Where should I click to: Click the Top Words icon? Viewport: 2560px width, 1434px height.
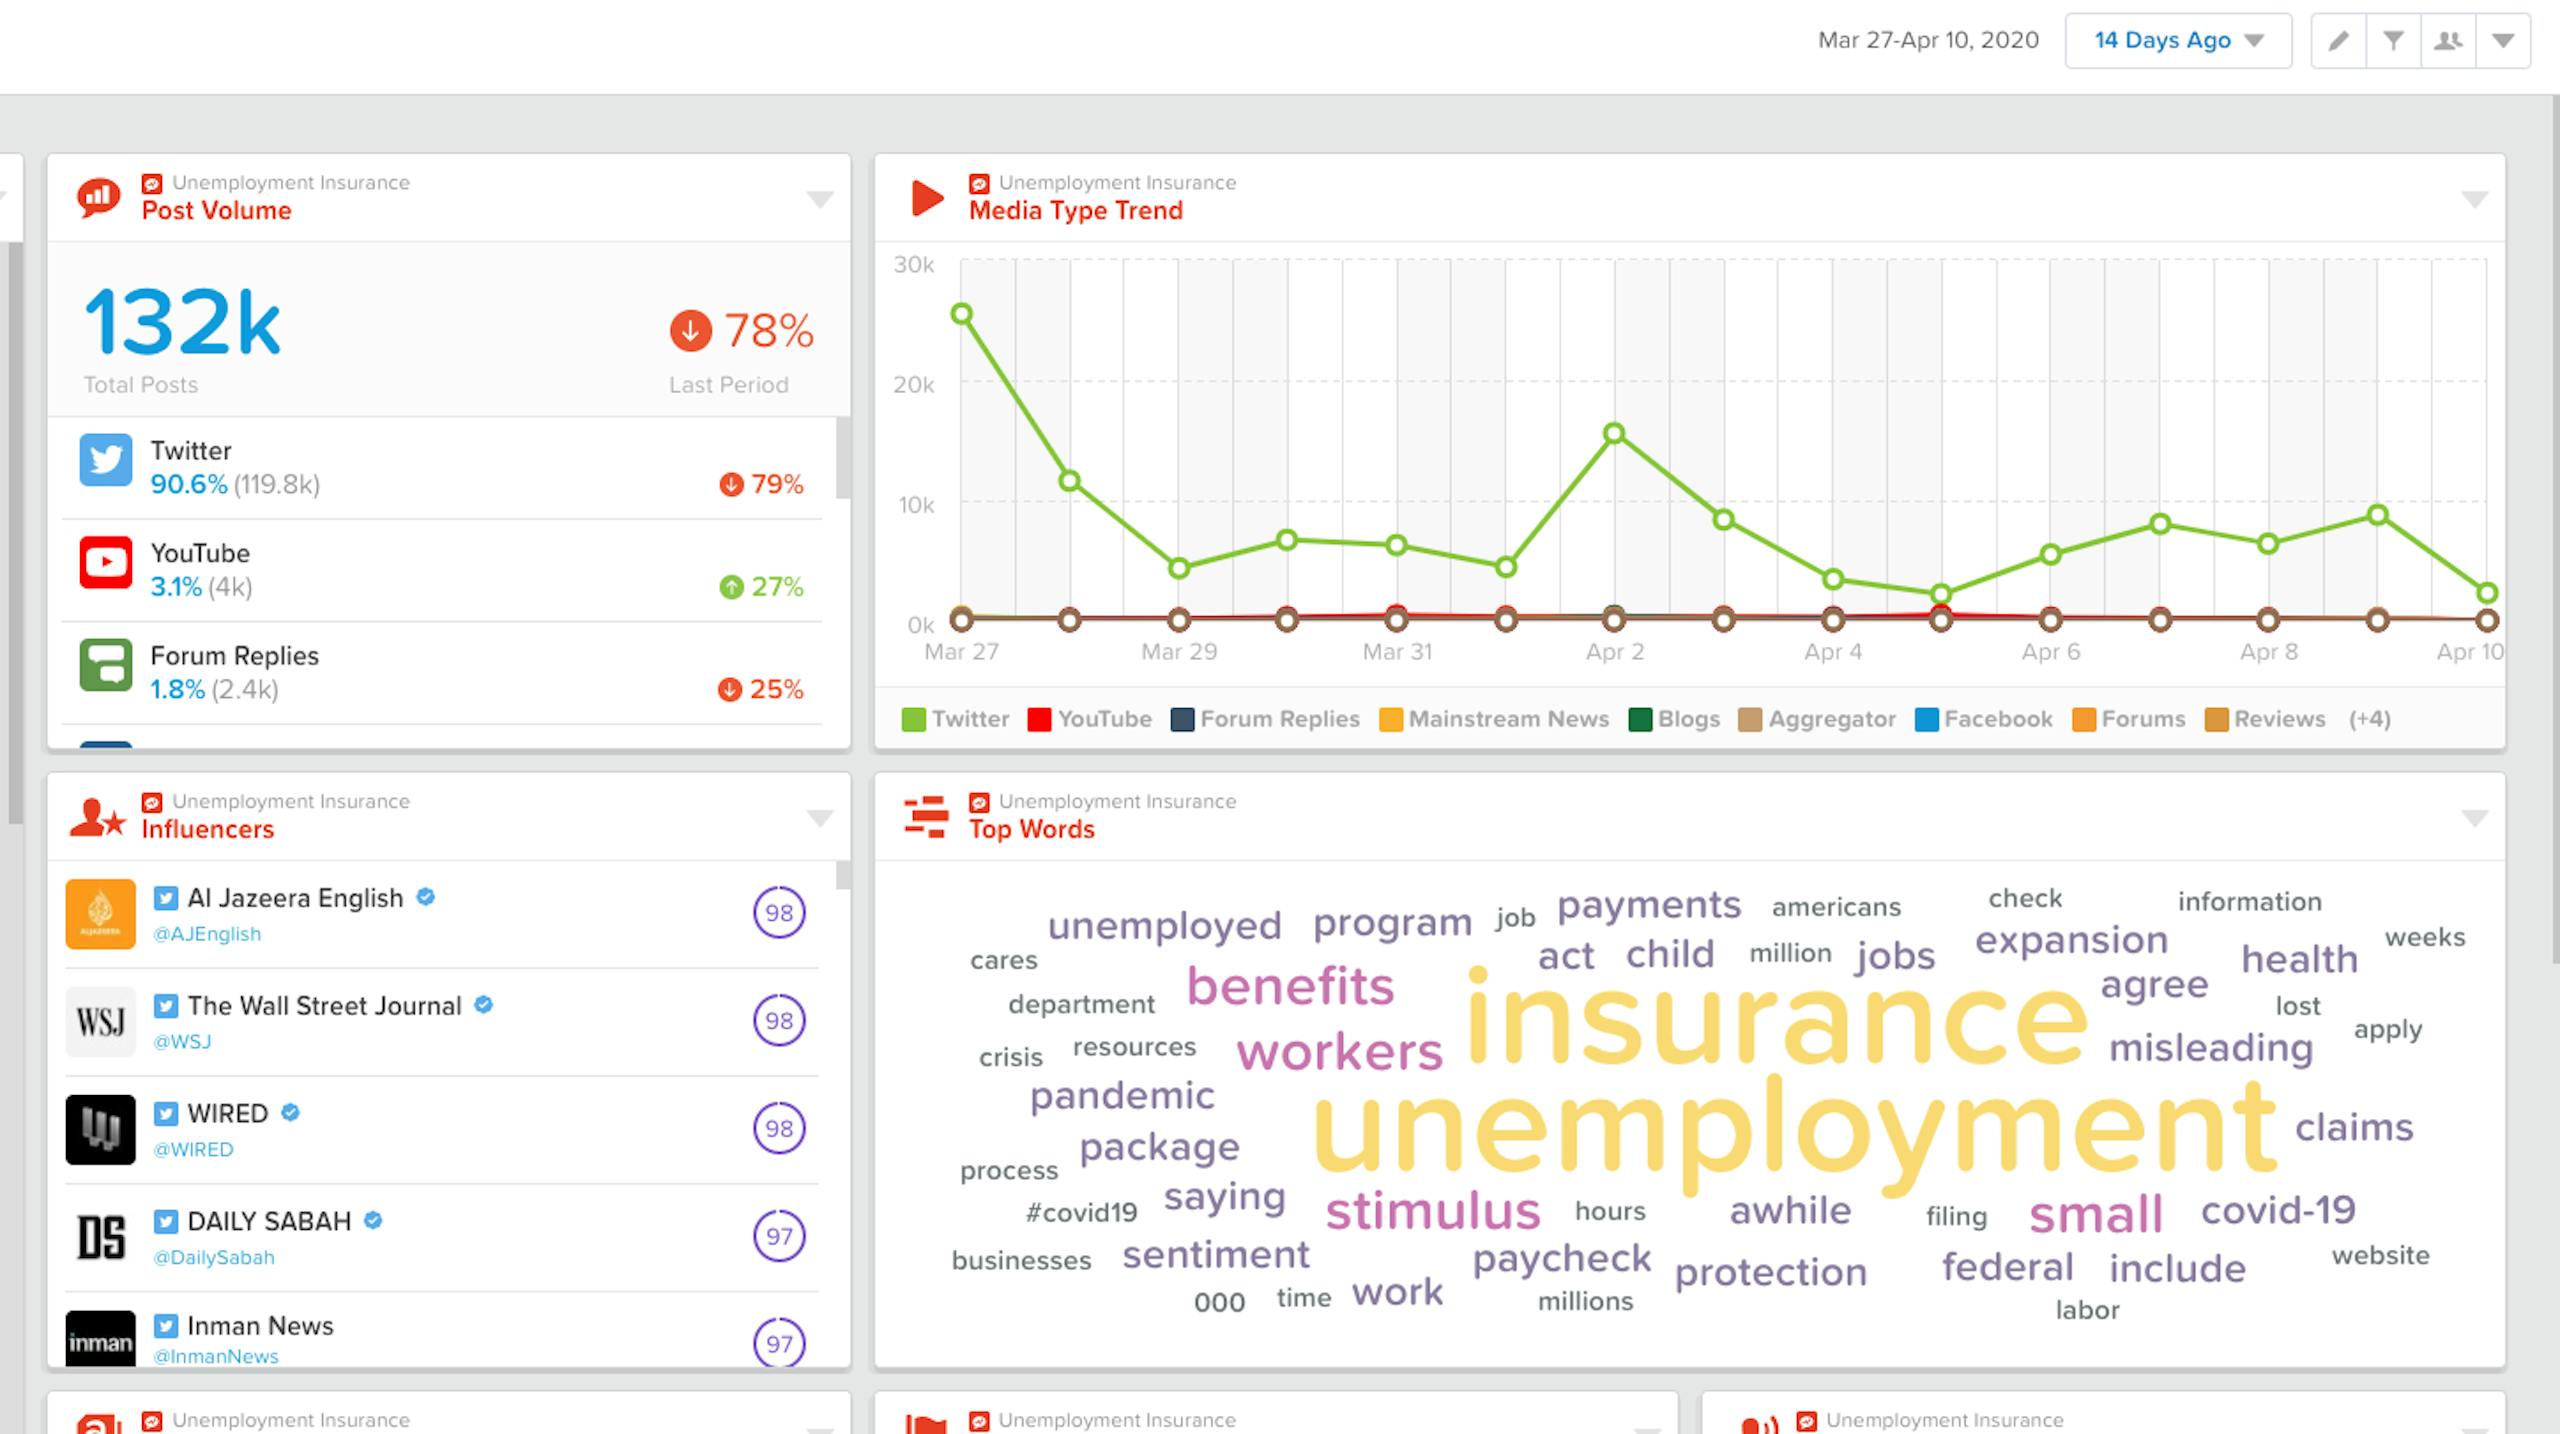[x=925, y=817]
